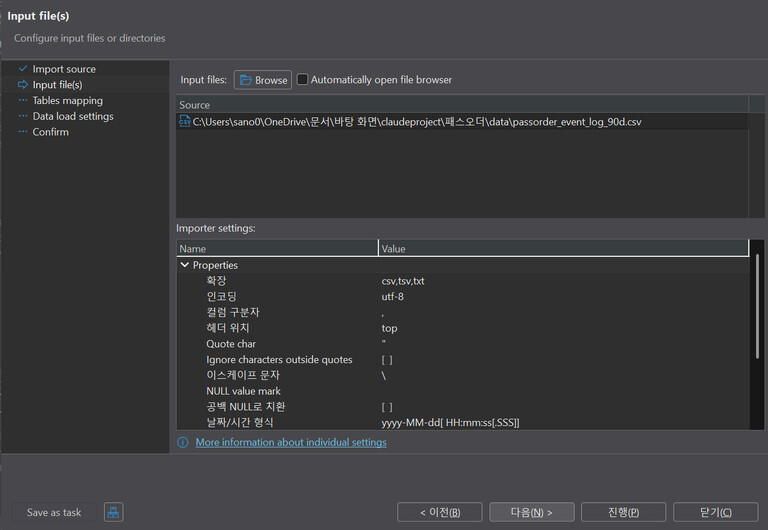Click the 진행(P) proceed button
The width and height of the screenshot is (768, 530).
tap(624, 512)
